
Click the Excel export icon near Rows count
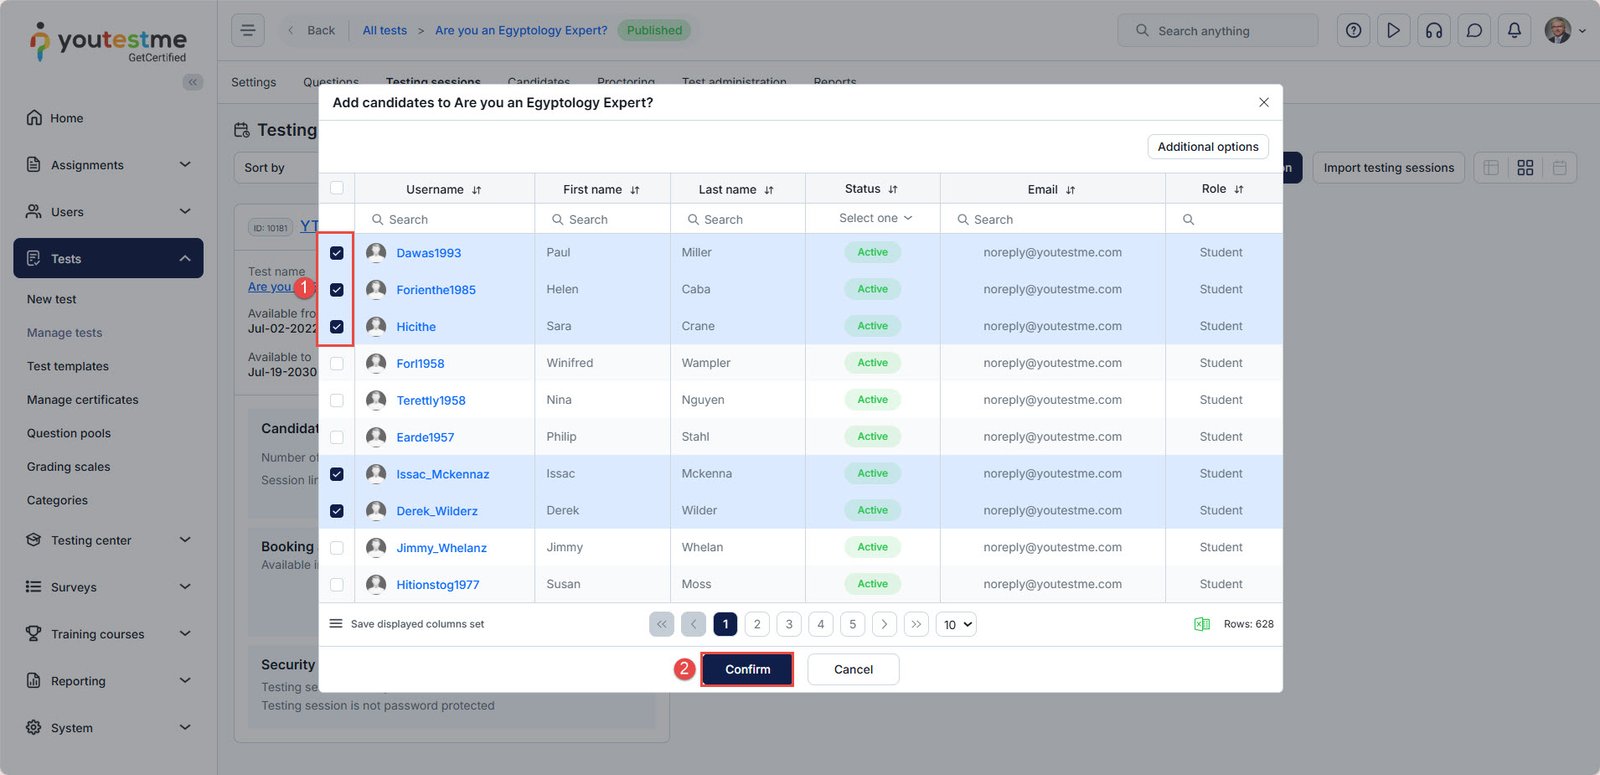(1201, 624)
